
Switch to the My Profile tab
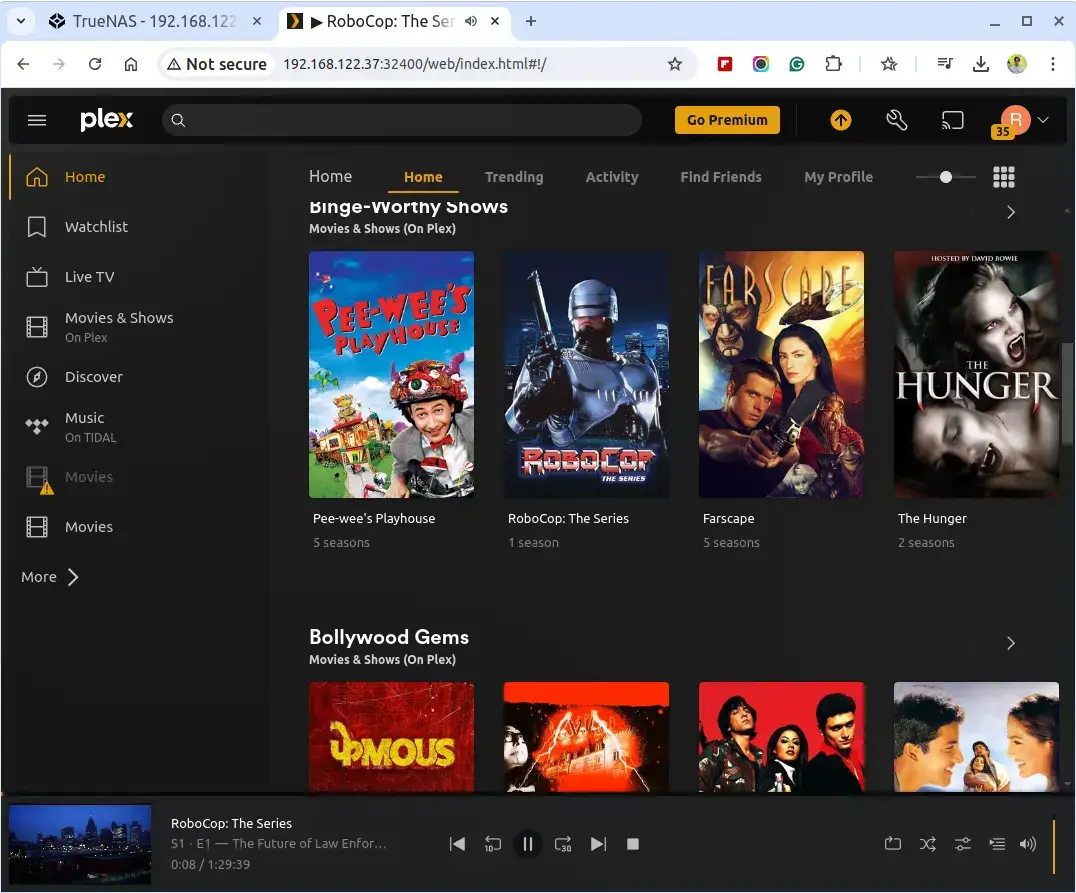click(x=839, y=177)
